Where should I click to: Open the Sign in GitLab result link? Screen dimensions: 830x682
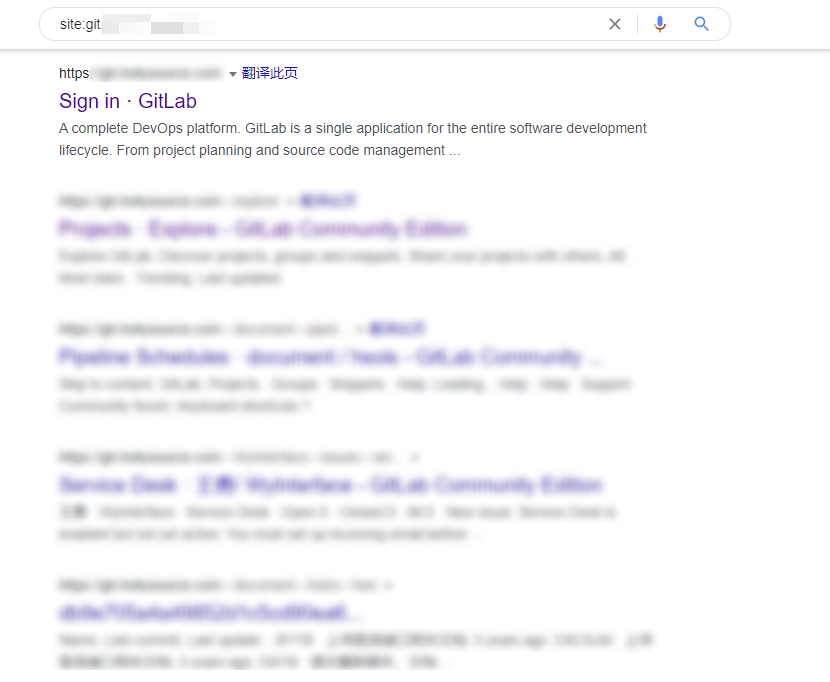coord(127,101)
